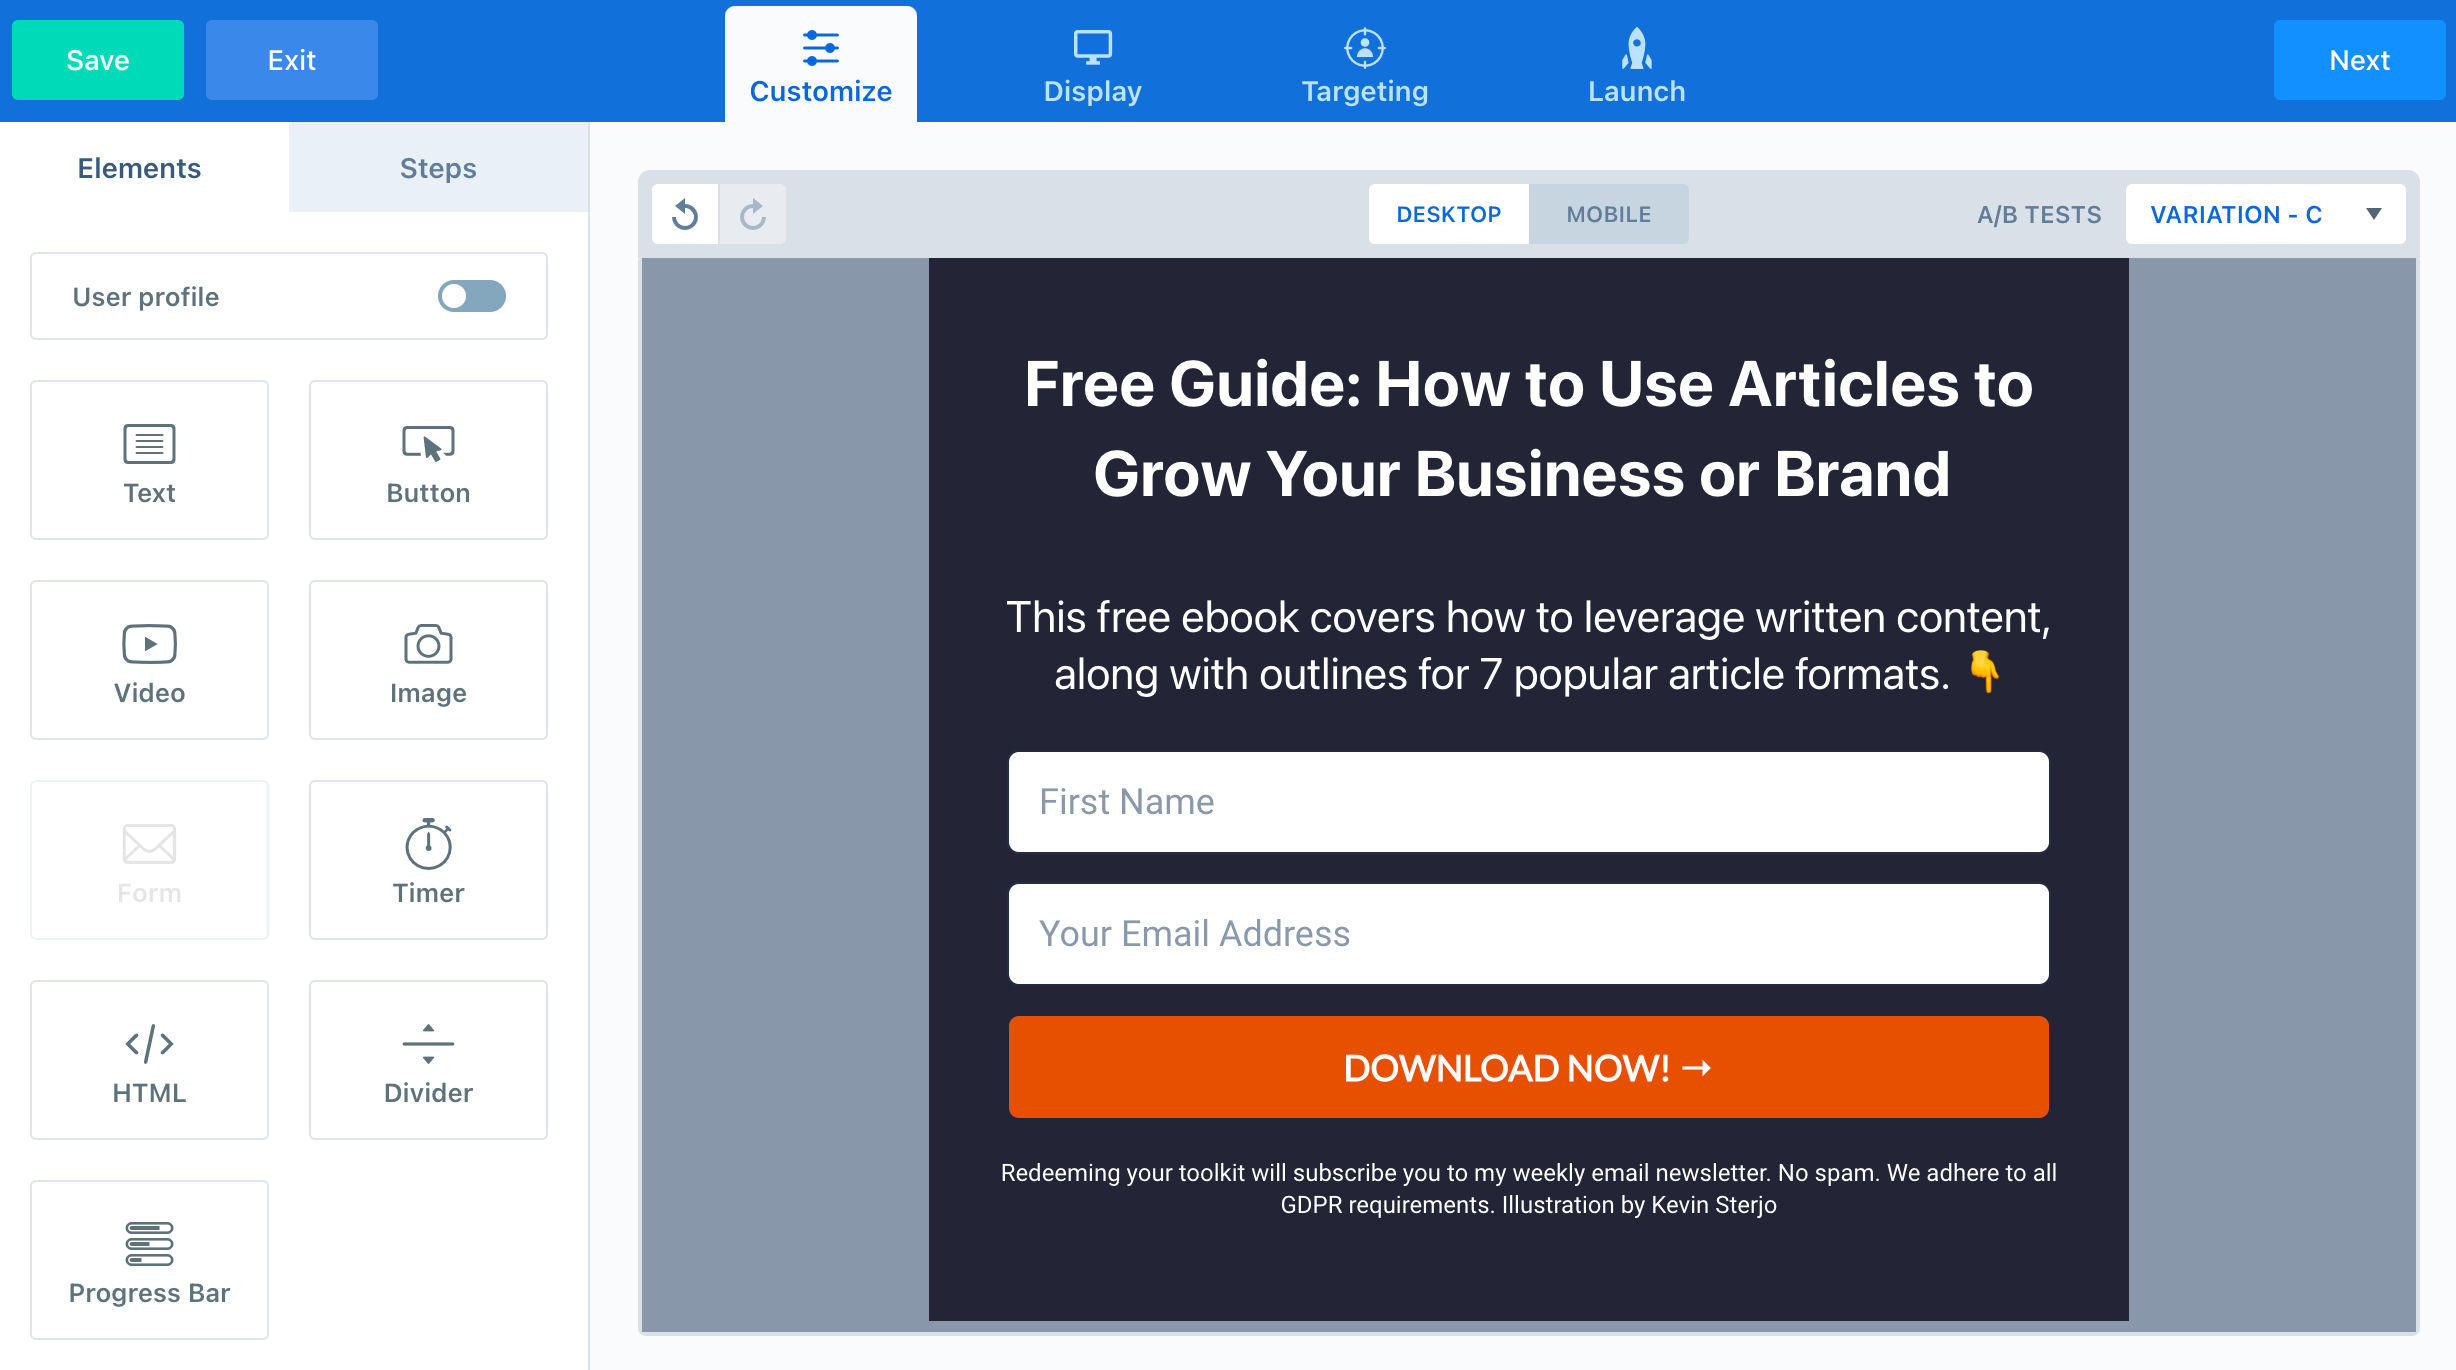2456x1370 pixels.
Task: Add a Video element
Action: [x=149, y=660]
